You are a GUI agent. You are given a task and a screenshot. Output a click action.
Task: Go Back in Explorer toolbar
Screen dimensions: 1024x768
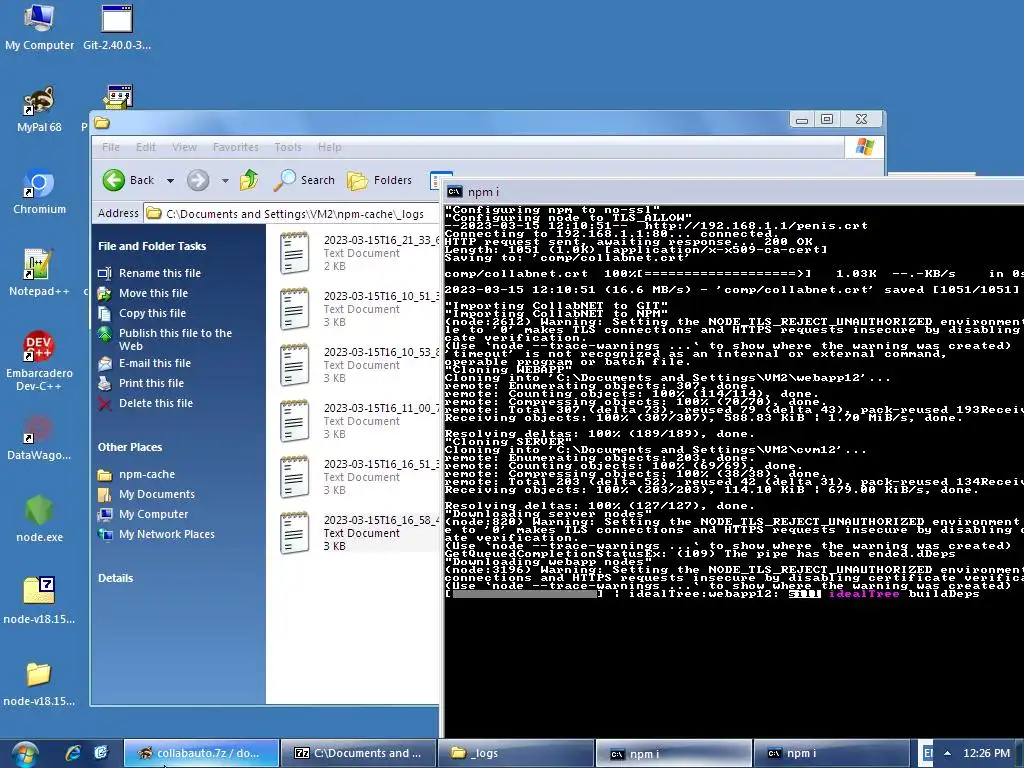(128, 180)
